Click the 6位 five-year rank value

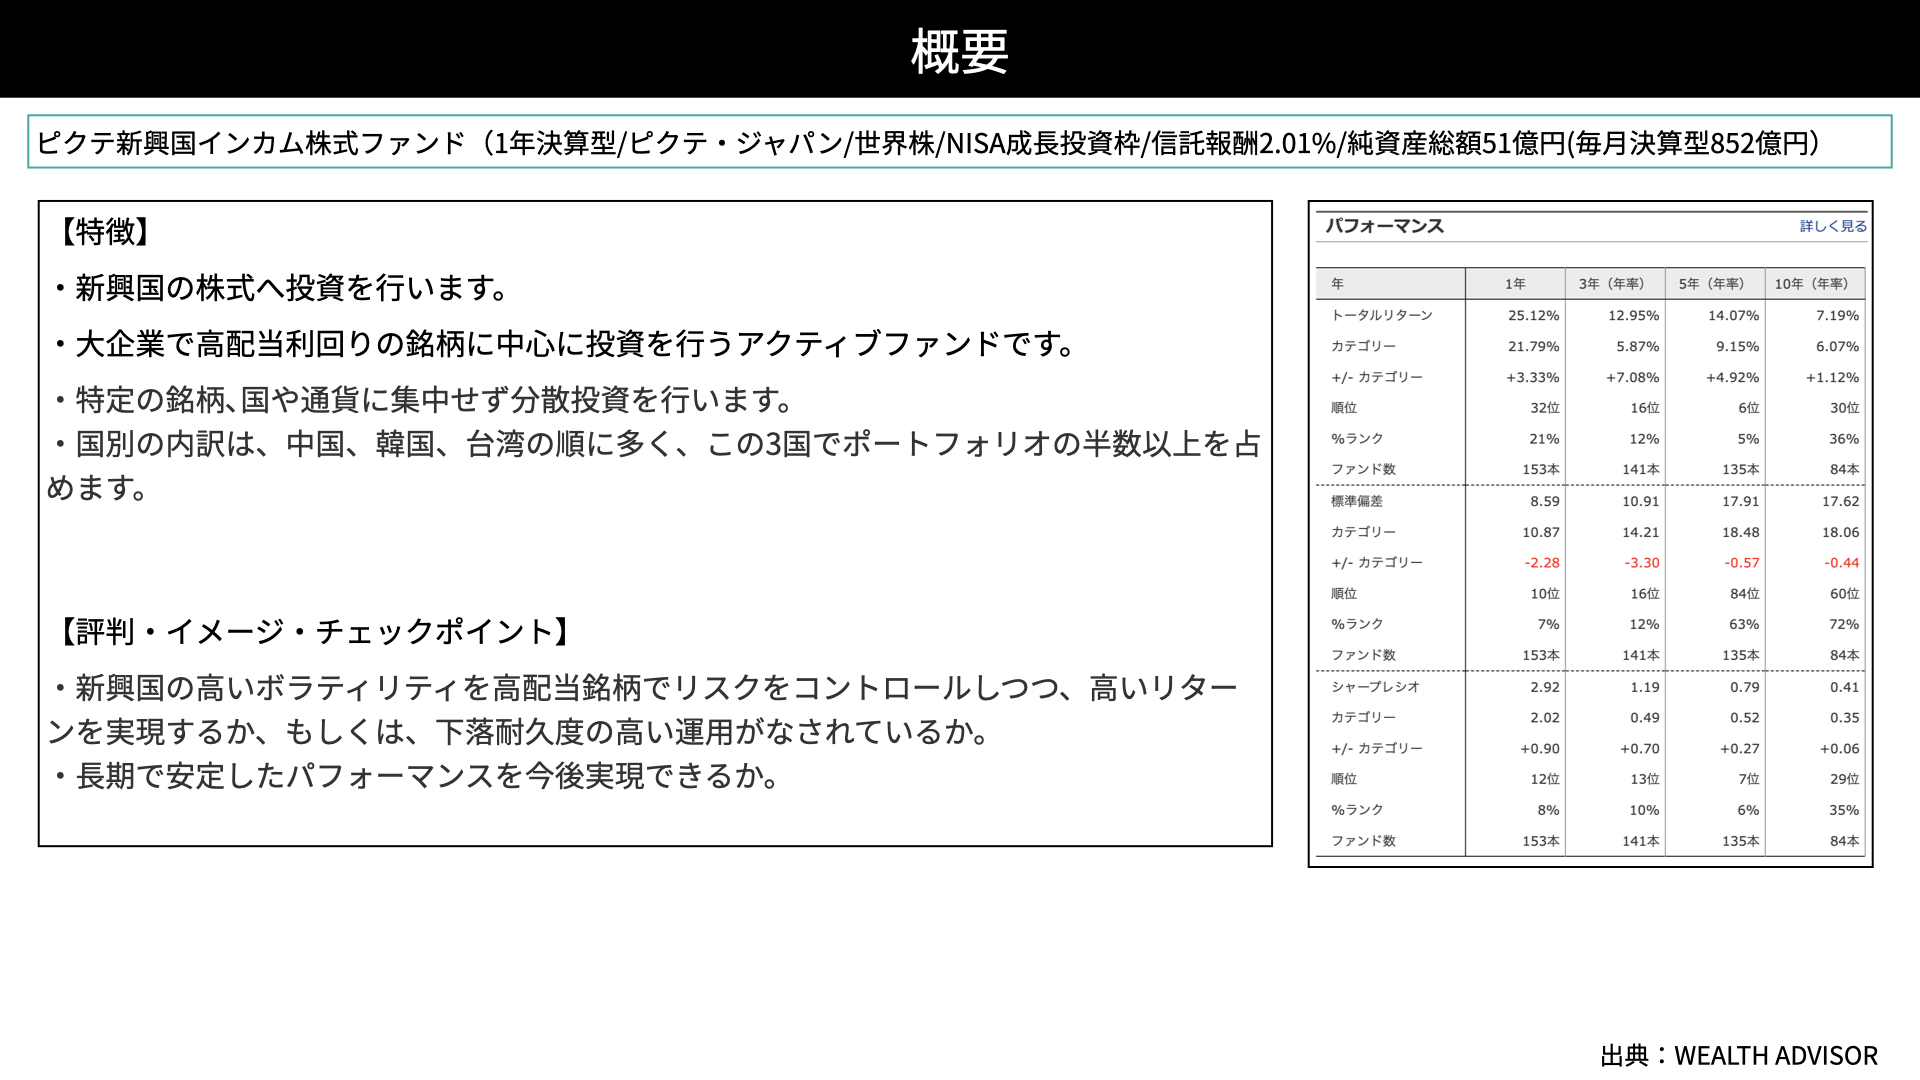(1749, 408)
